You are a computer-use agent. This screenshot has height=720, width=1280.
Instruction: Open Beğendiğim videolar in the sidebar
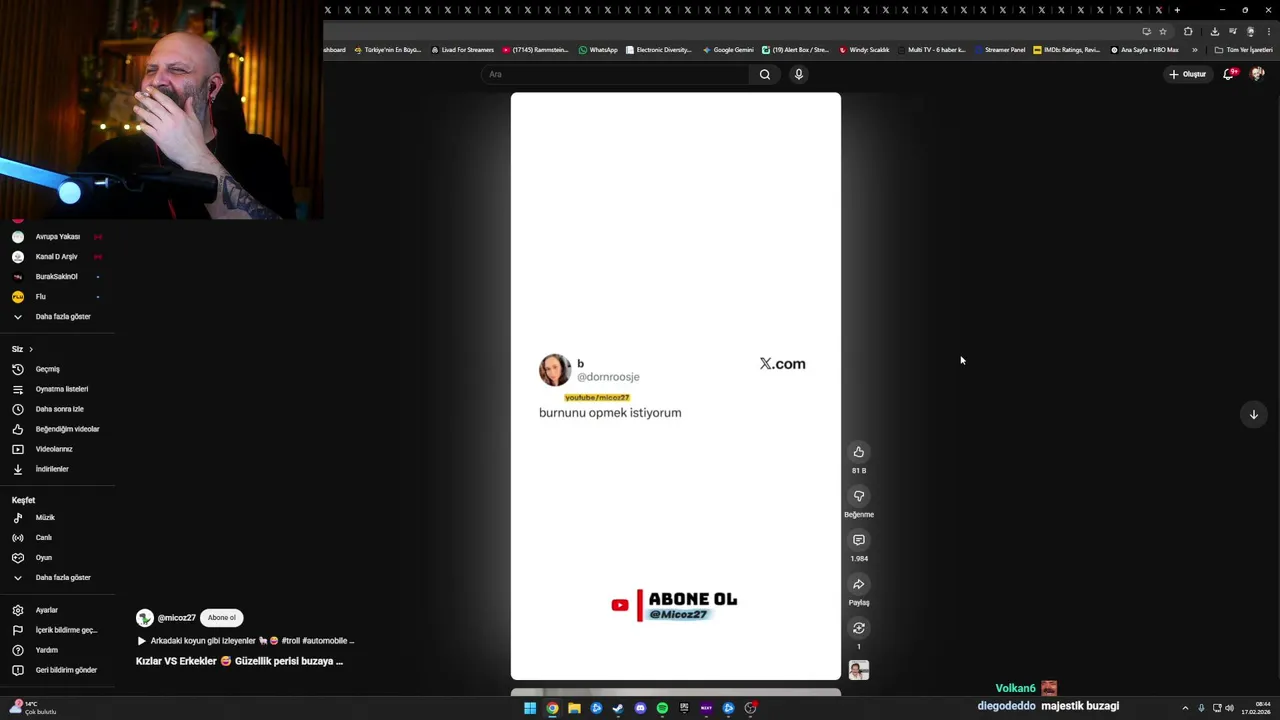pos(57,429)
